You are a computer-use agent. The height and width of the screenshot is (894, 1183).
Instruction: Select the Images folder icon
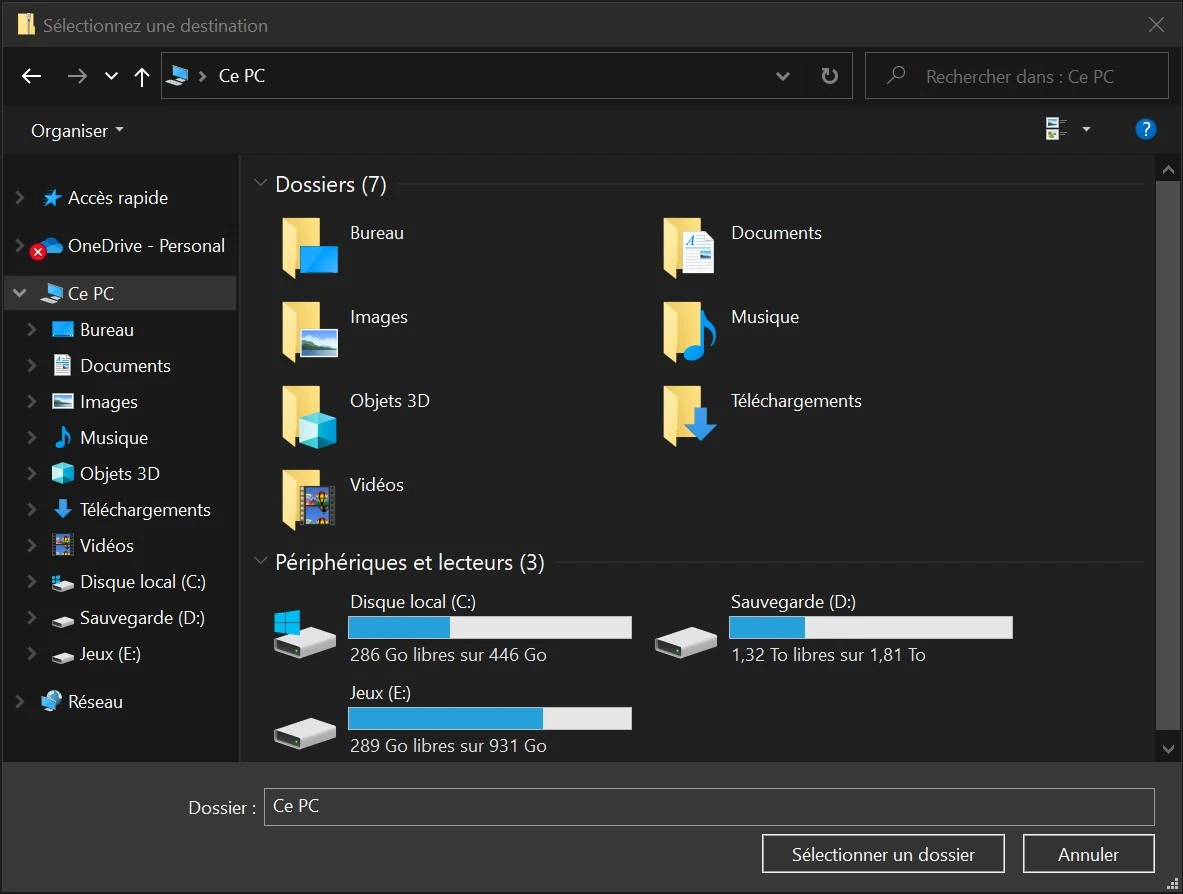(x=309, y=331)
